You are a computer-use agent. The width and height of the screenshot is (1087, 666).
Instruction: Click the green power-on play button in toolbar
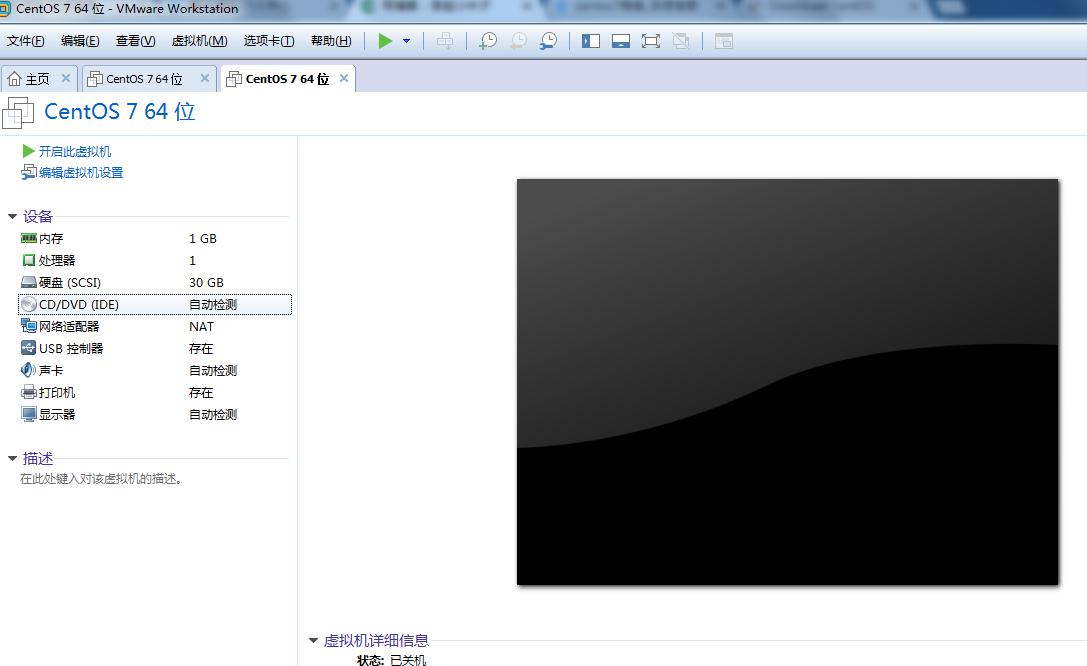(385, 41)
